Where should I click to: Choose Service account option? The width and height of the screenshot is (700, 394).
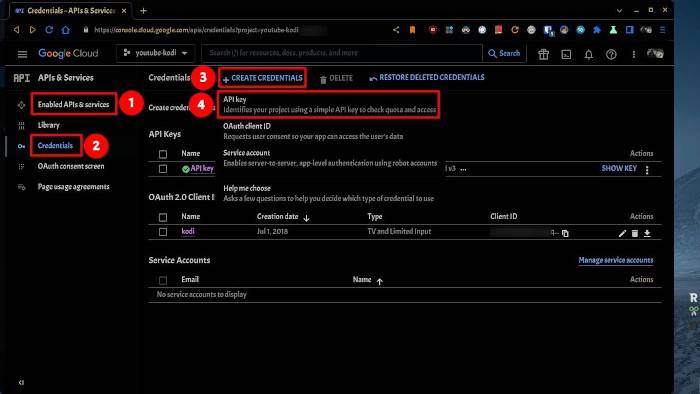330,158
